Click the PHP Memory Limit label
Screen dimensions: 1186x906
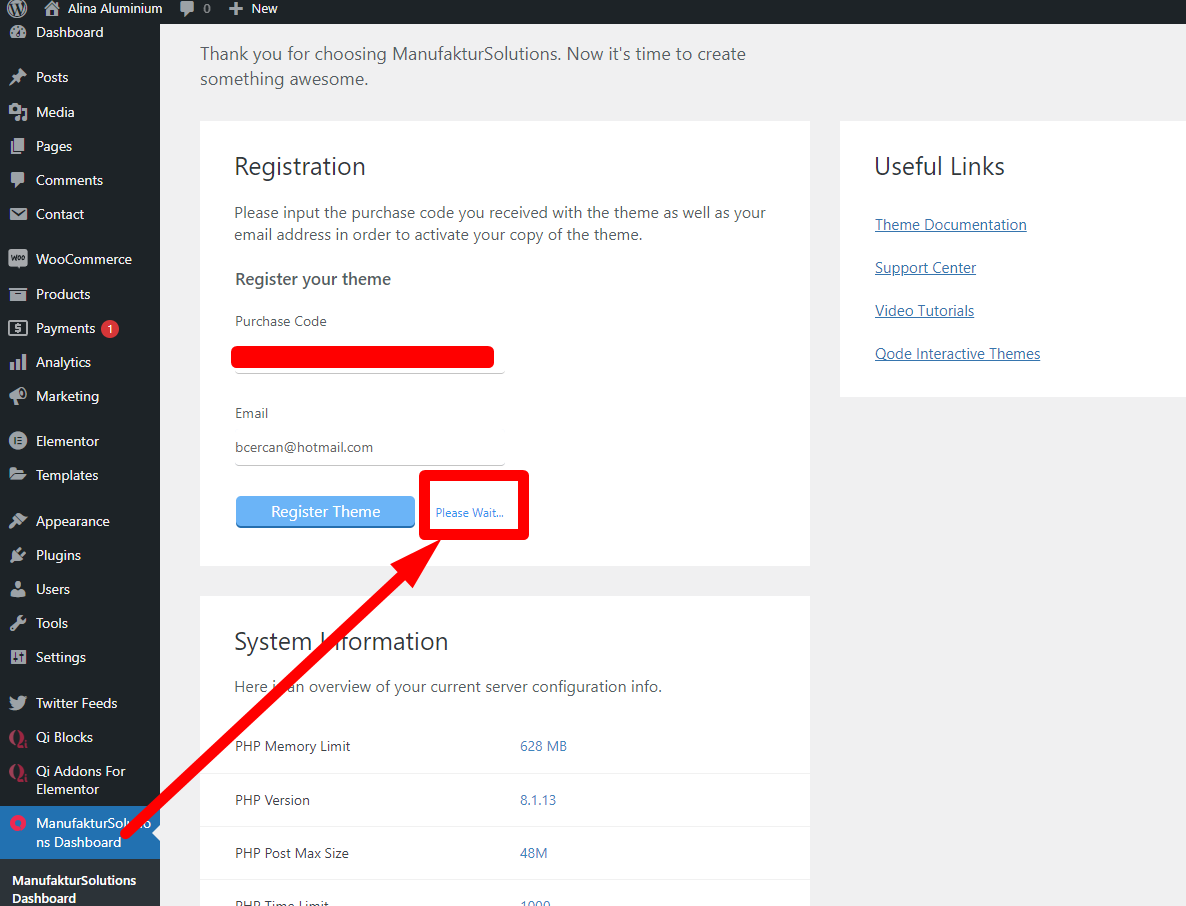pos(293,746)
